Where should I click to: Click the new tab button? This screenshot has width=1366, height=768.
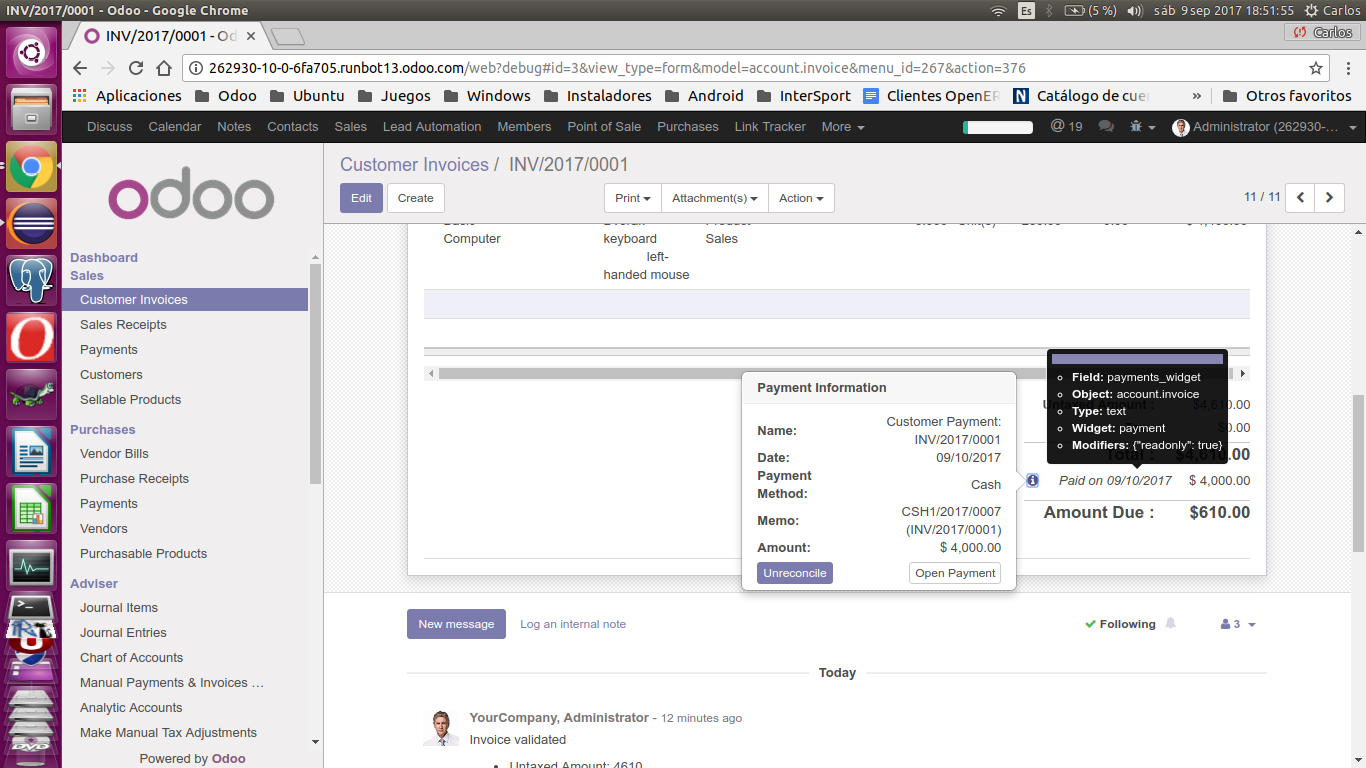tap(288, 37)
